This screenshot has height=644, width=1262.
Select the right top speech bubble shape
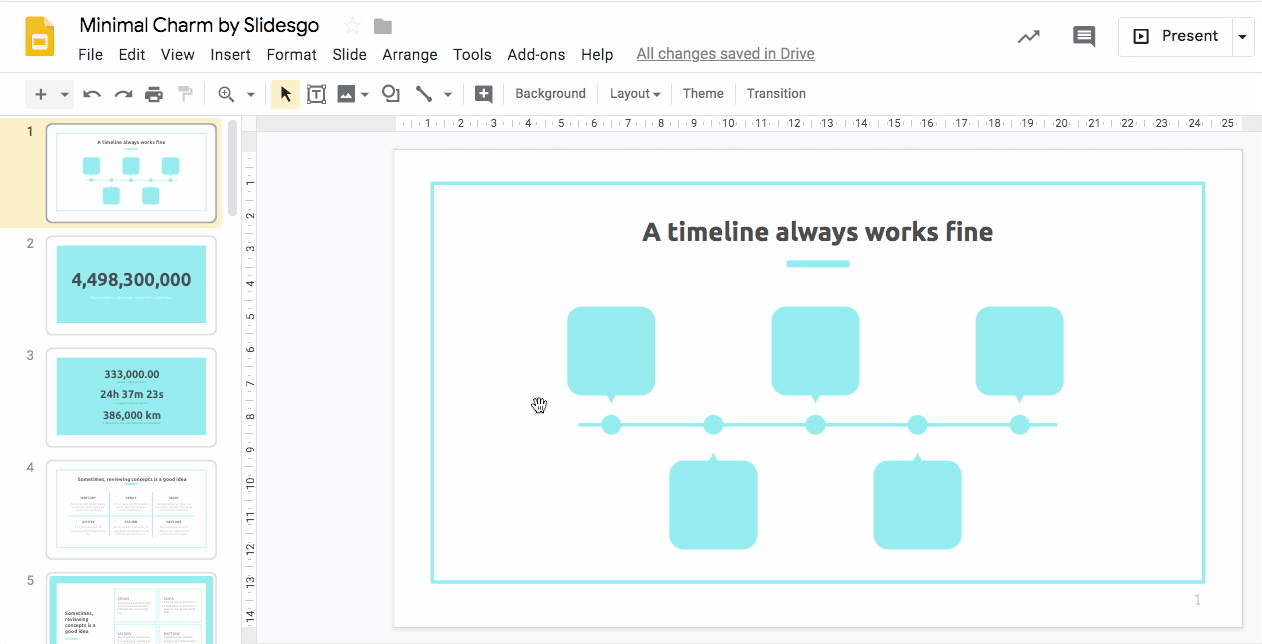coord(1019,352)
